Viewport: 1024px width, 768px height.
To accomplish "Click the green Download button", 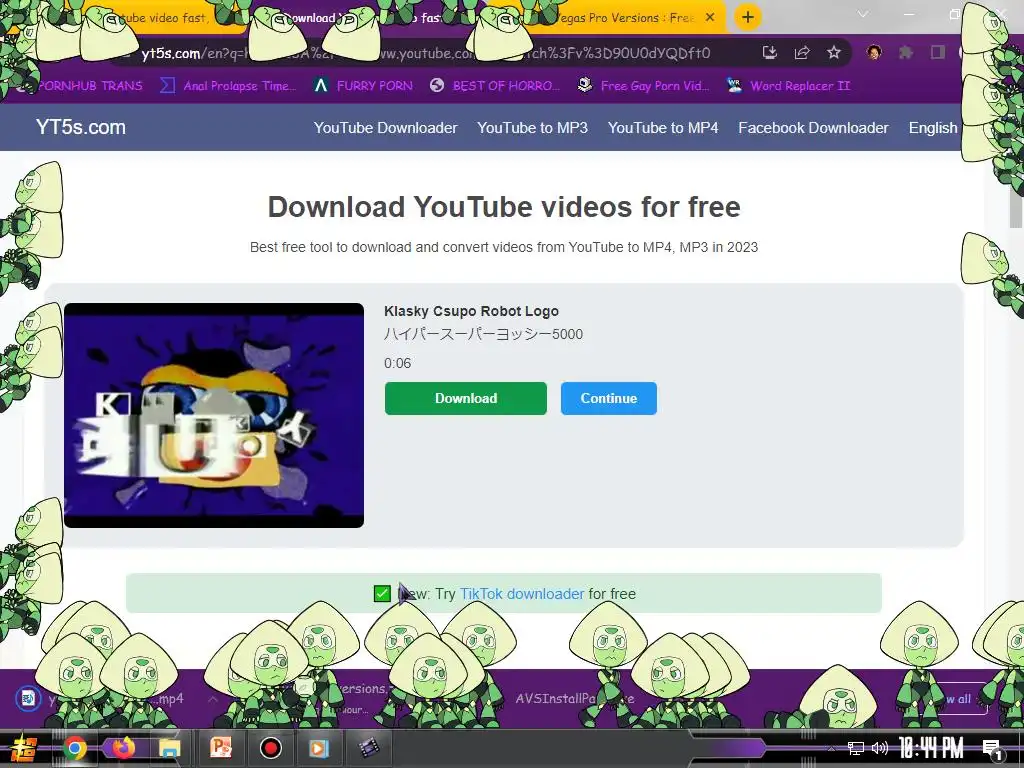I will 466,398.
